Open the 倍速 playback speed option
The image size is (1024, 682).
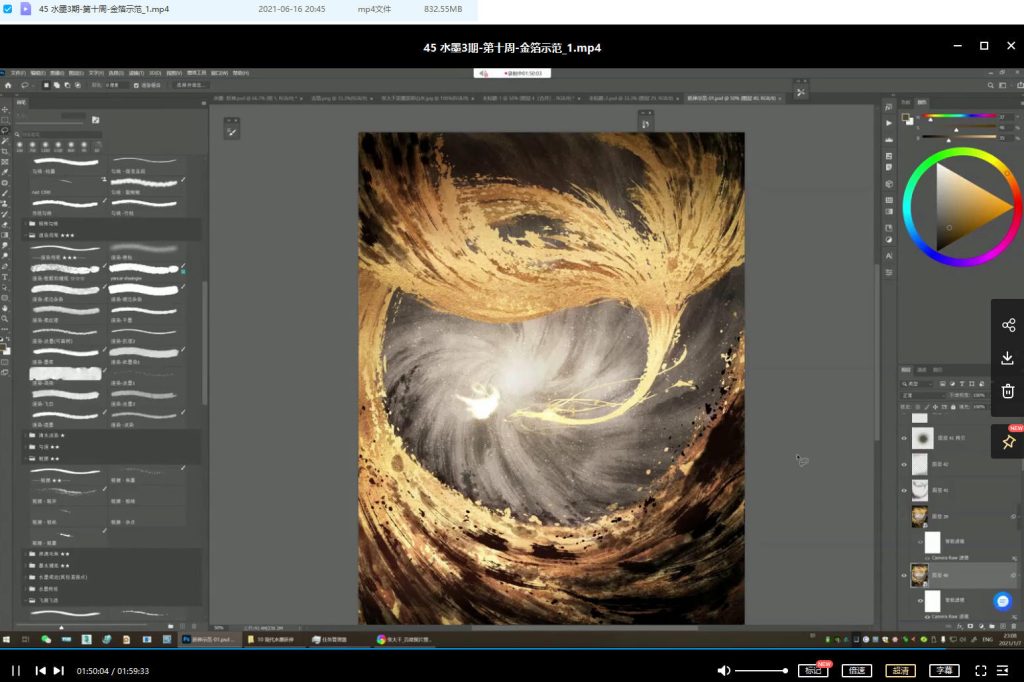(855, 670)
